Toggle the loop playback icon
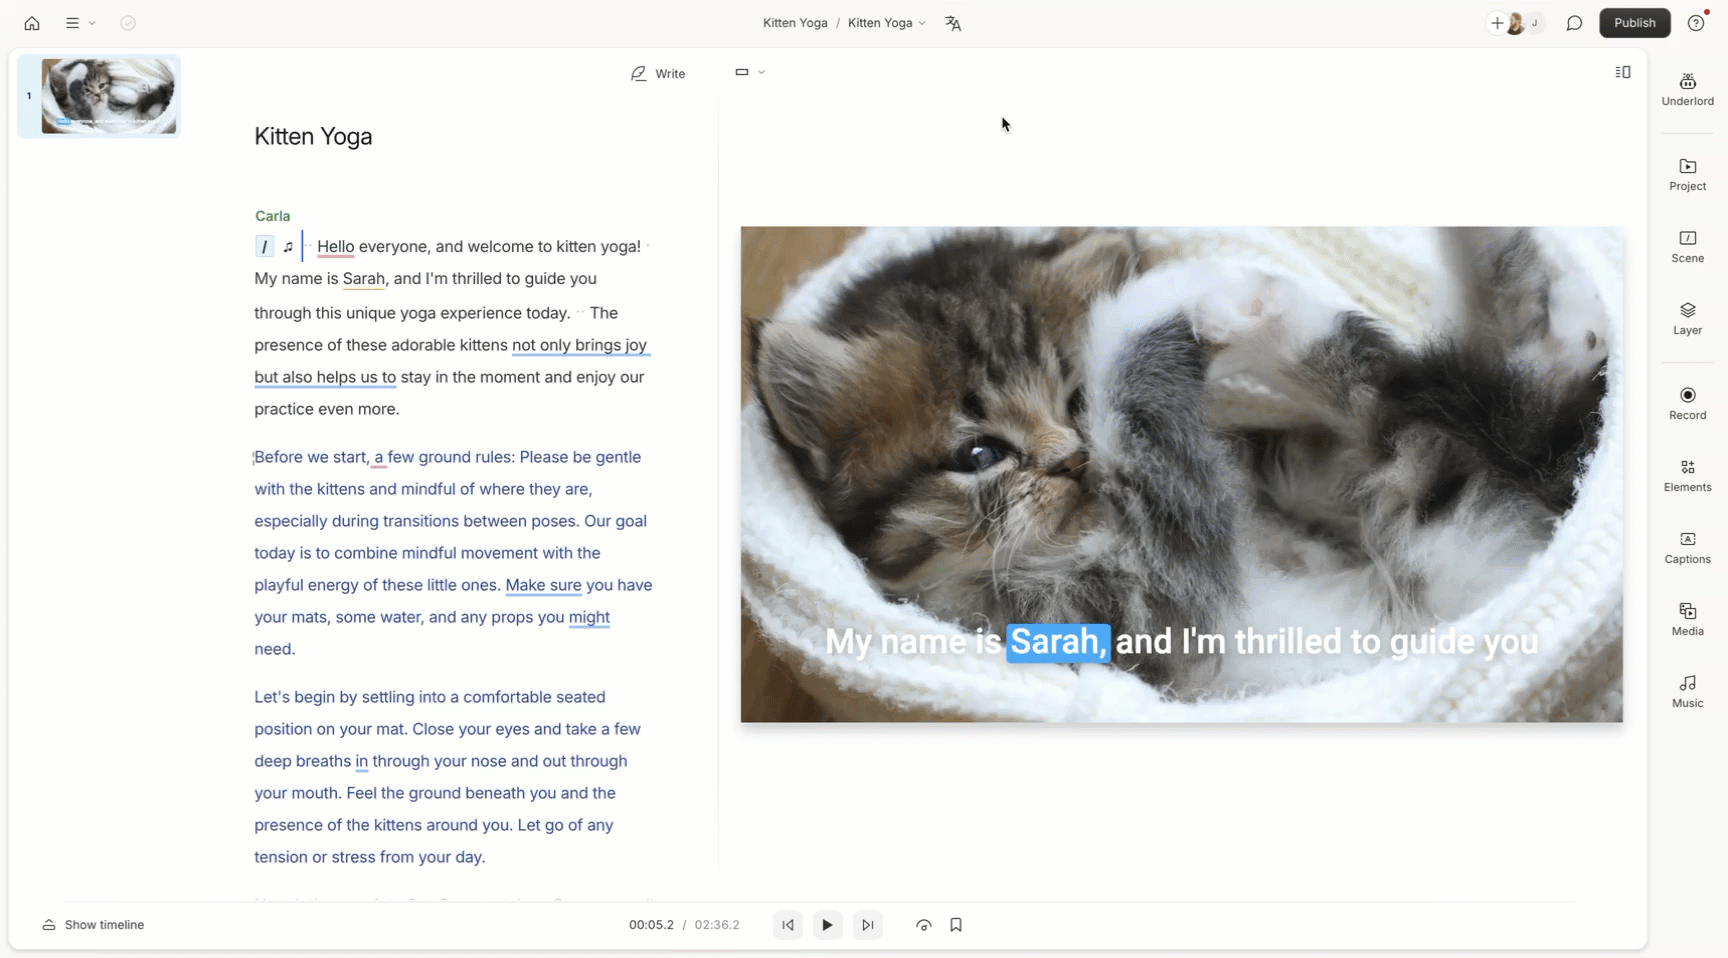The height and width of the screenshot is (958, 1728). (x=923, y=925)
